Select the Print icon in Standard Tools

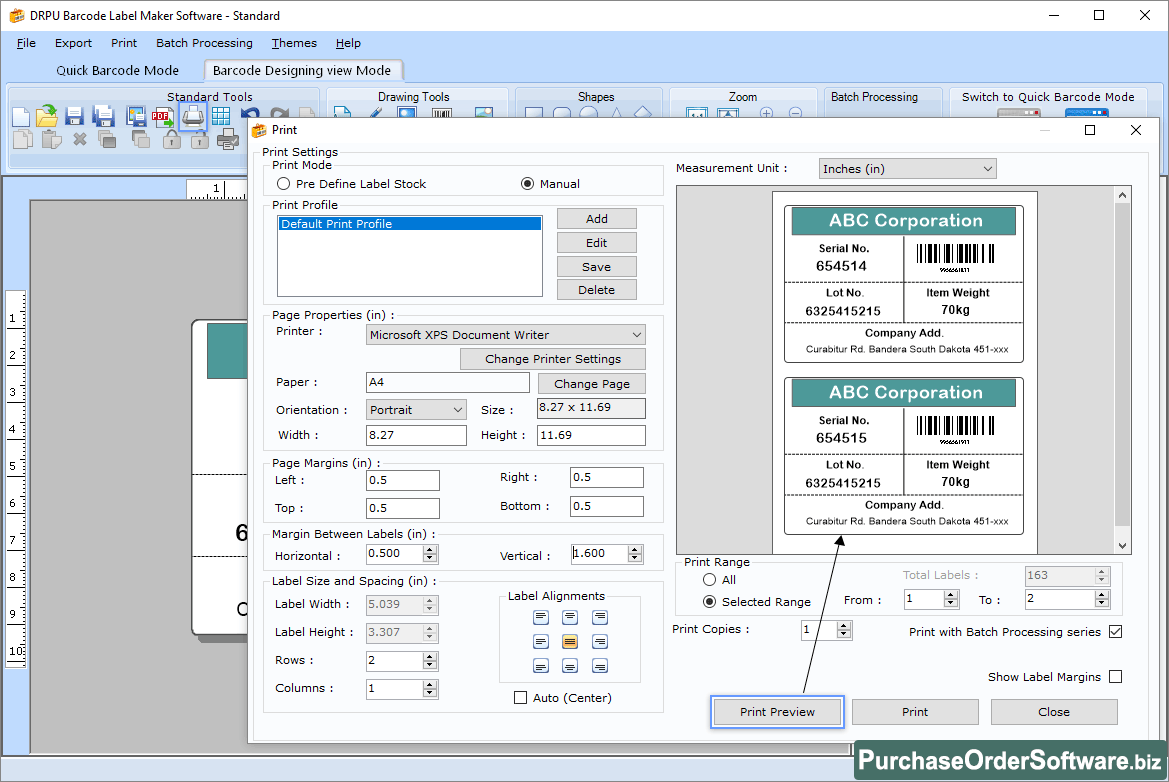[192, 115]
